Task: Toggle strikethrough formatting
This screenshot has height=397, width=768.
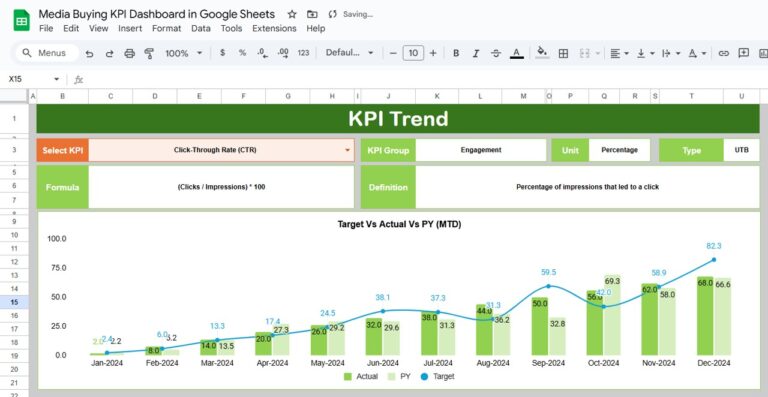Action: pos(496,53)
